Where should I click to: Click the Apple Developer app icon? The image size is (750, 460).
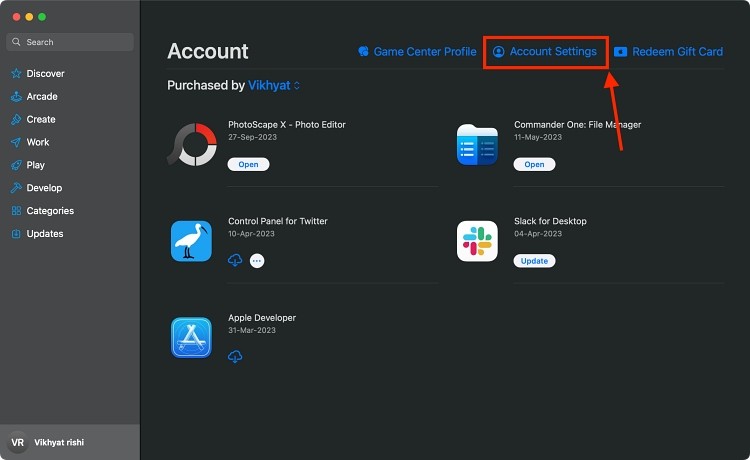(191, 338)
